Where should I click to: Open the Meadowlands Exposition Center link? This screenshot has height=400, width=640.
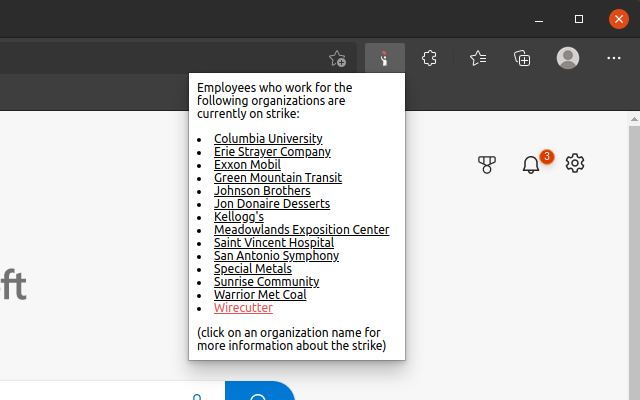(x=302, y=230)
